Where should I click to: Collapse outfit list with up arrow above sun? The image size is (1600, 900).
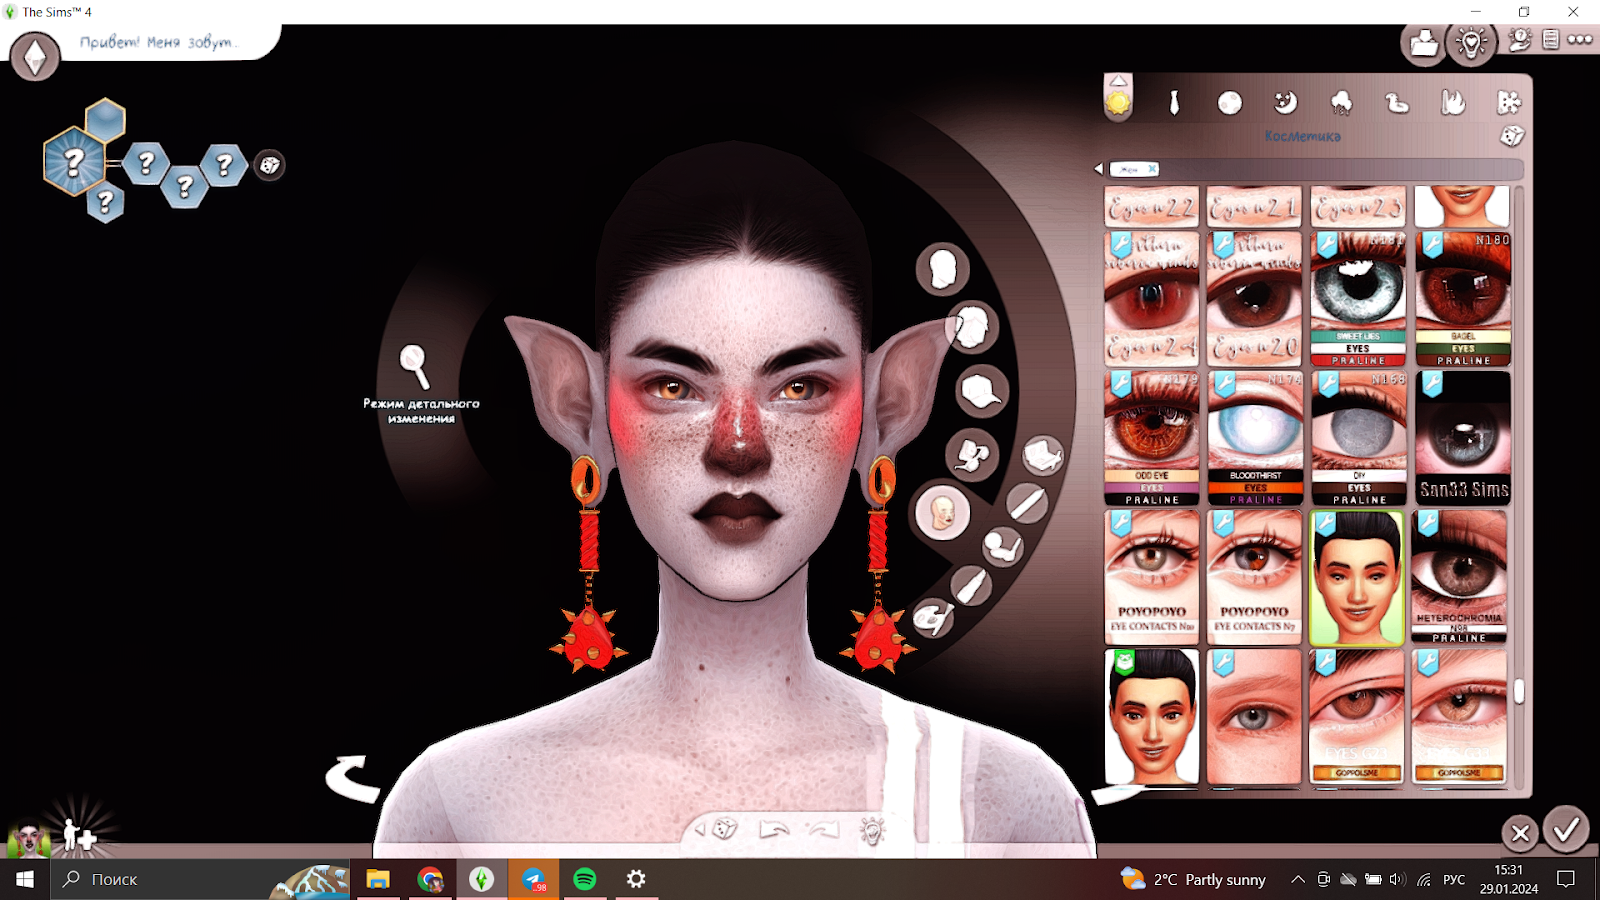pos(1118,81)
